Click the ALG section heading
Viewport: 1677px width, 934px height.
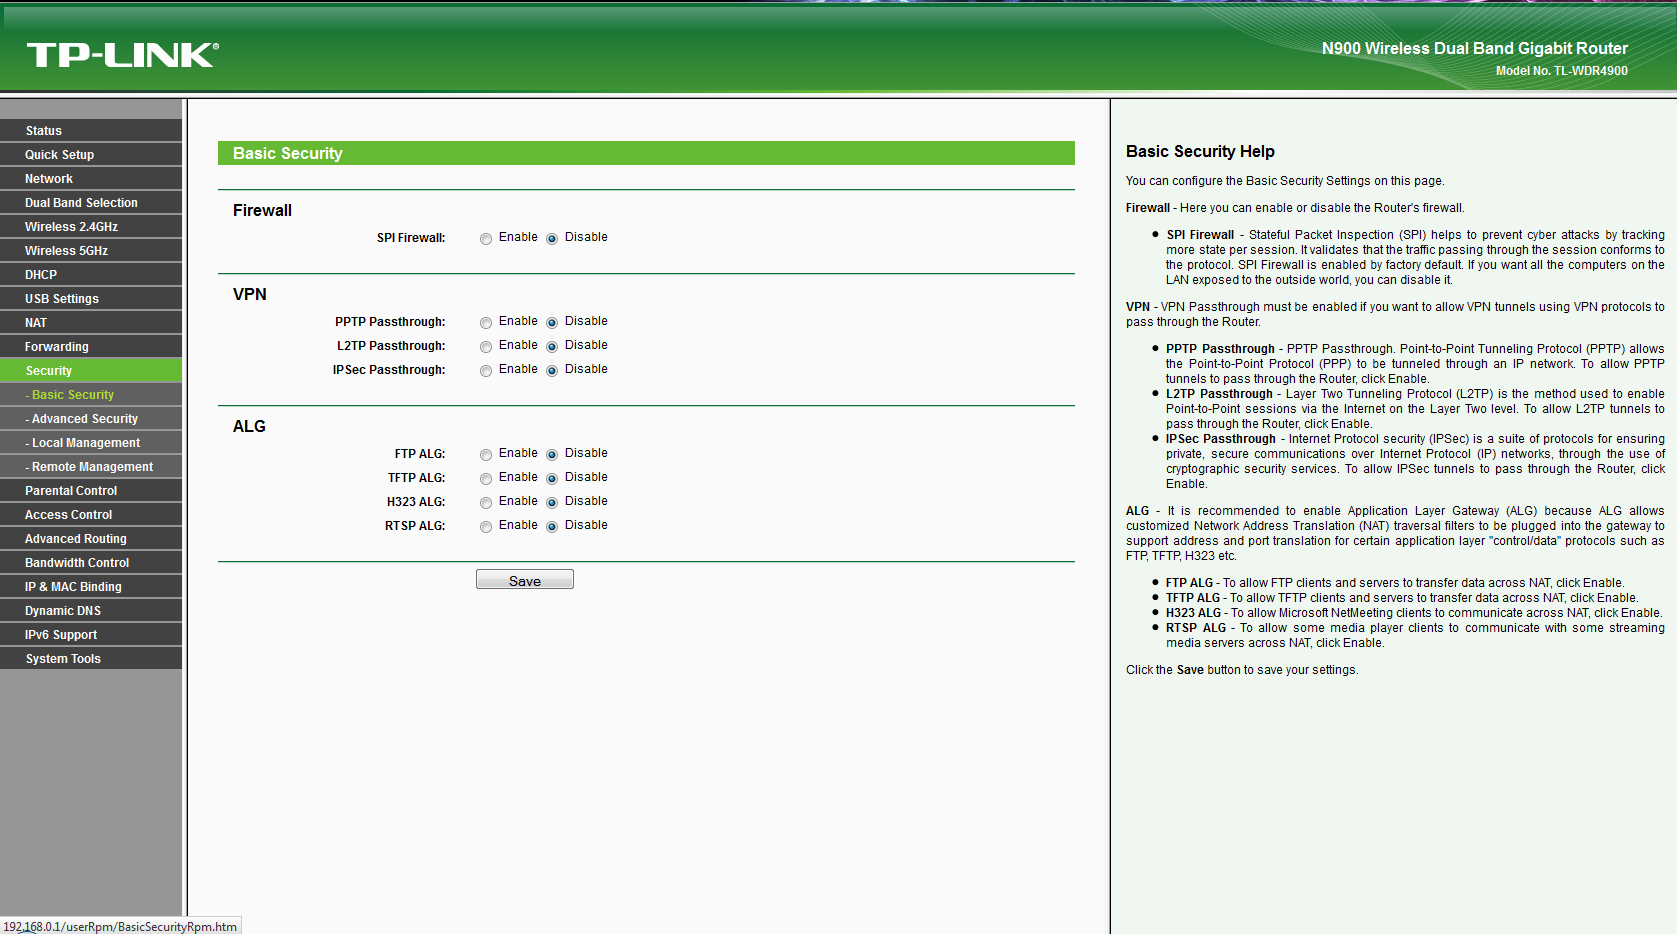(x=249, y=427)
